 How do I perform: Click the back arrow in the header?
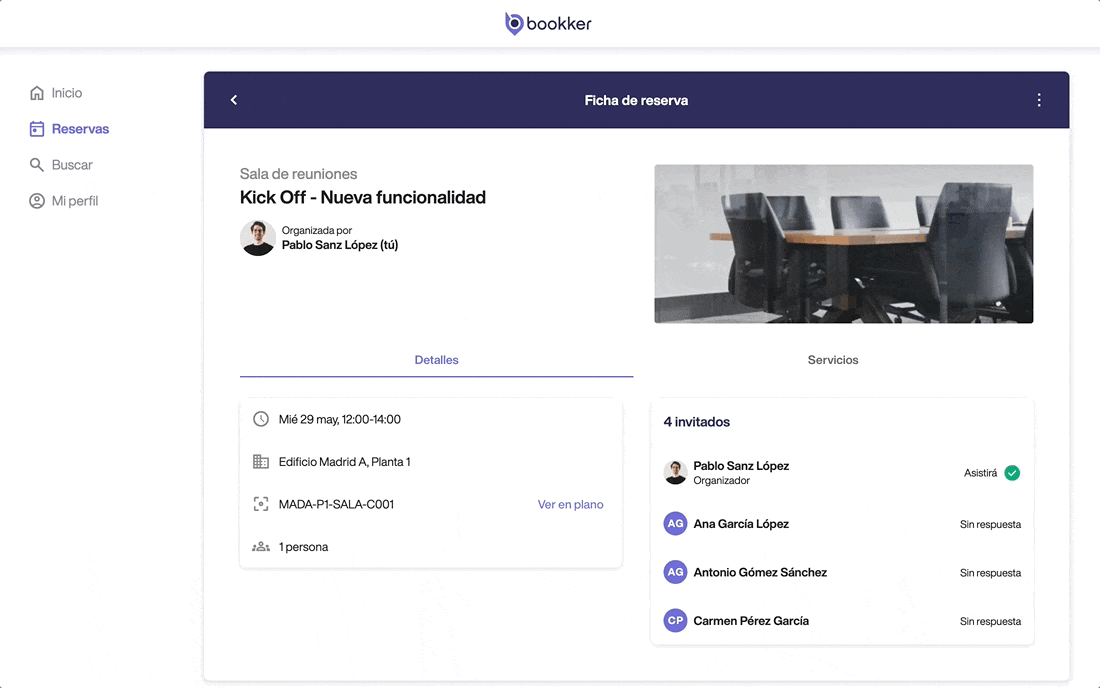pyautogui.click(x=234, y=100)
